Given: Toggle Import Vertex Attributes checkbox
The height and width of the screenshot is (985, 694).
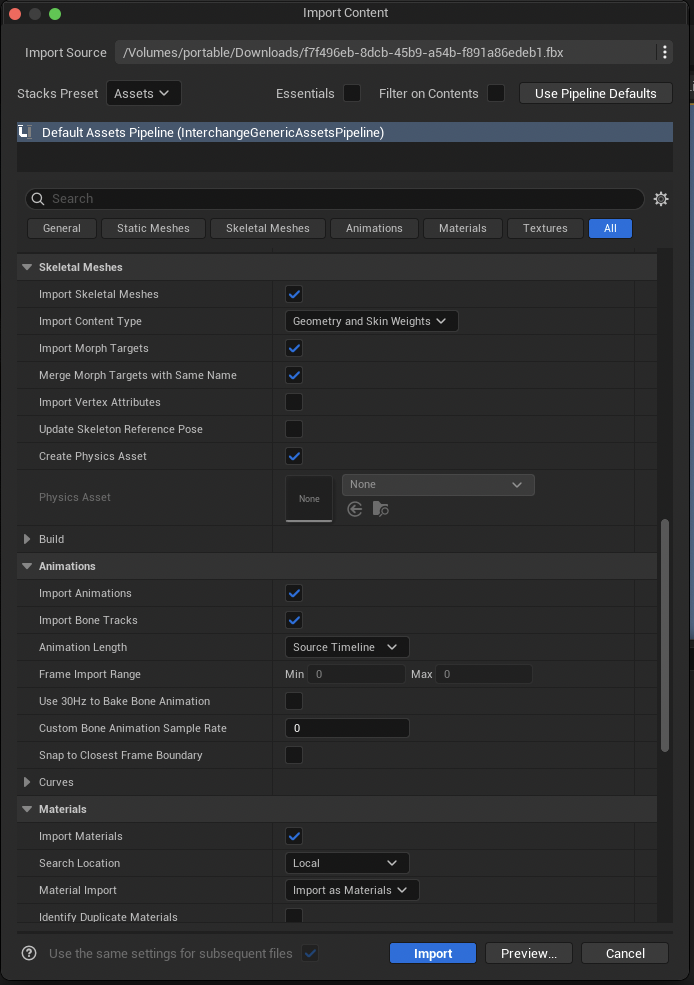Looking at the screenshot, I should pos(294,402).
